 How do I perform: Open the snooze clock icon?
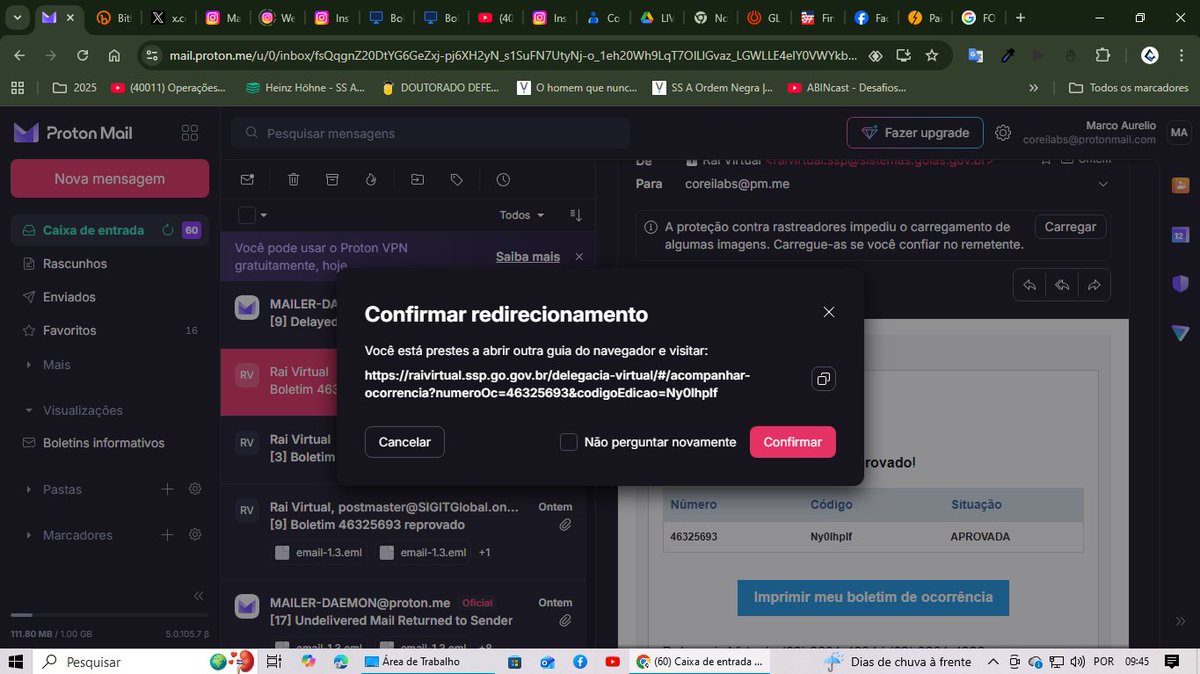503,180
